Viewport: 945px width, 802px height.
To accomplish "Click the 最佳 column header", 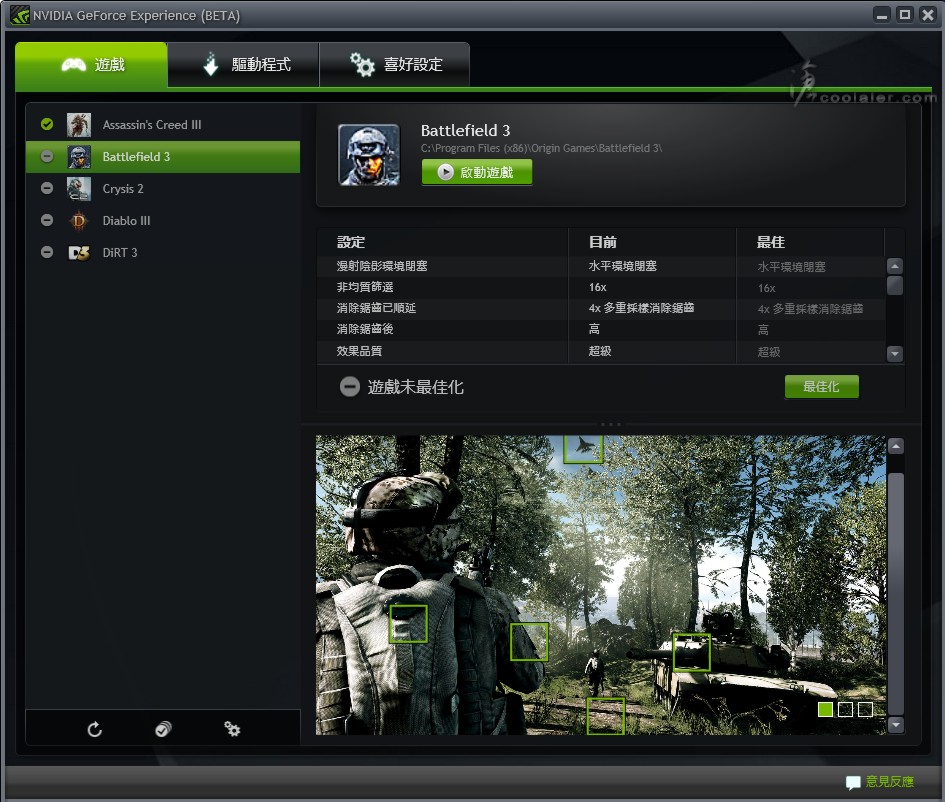I will [x=771, y=242].
